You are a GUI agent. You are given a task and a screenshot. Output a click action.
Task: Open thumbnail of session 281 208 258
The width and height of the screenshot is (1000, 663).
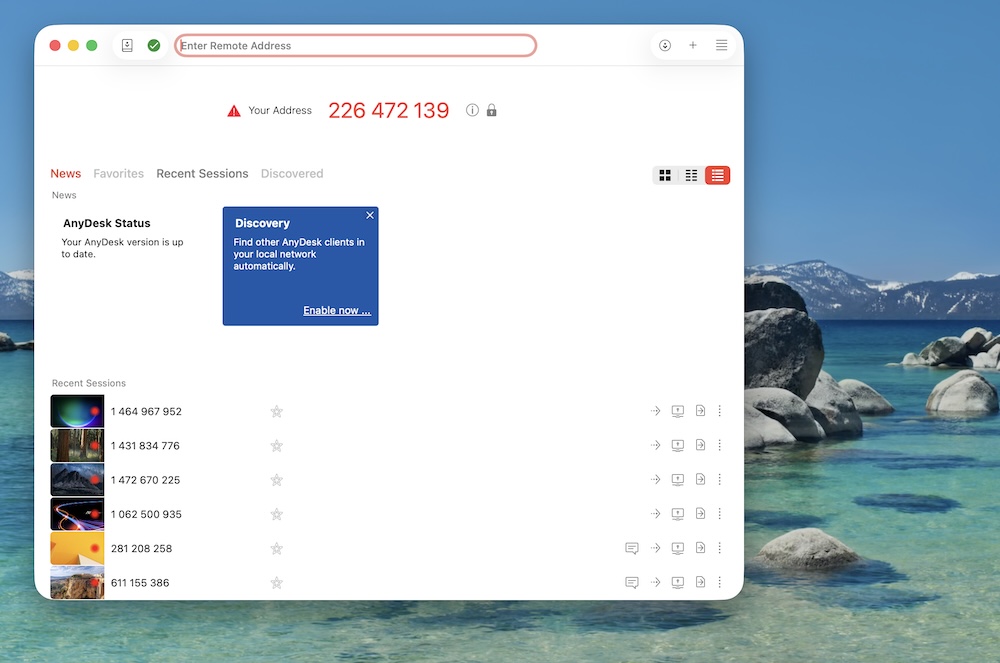click(x=77, y=548)
